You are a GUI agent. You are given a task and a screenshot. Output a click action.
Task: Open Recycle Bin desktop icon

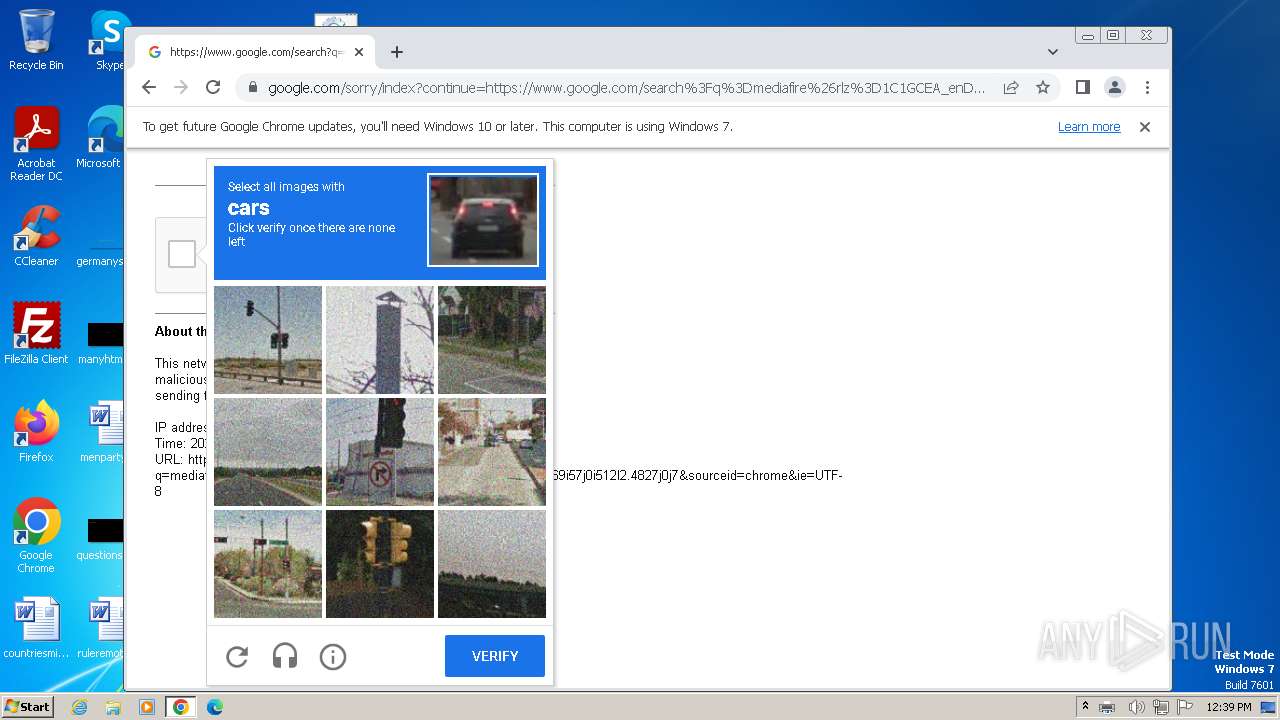pyautogui.click(x=36, y=40)
